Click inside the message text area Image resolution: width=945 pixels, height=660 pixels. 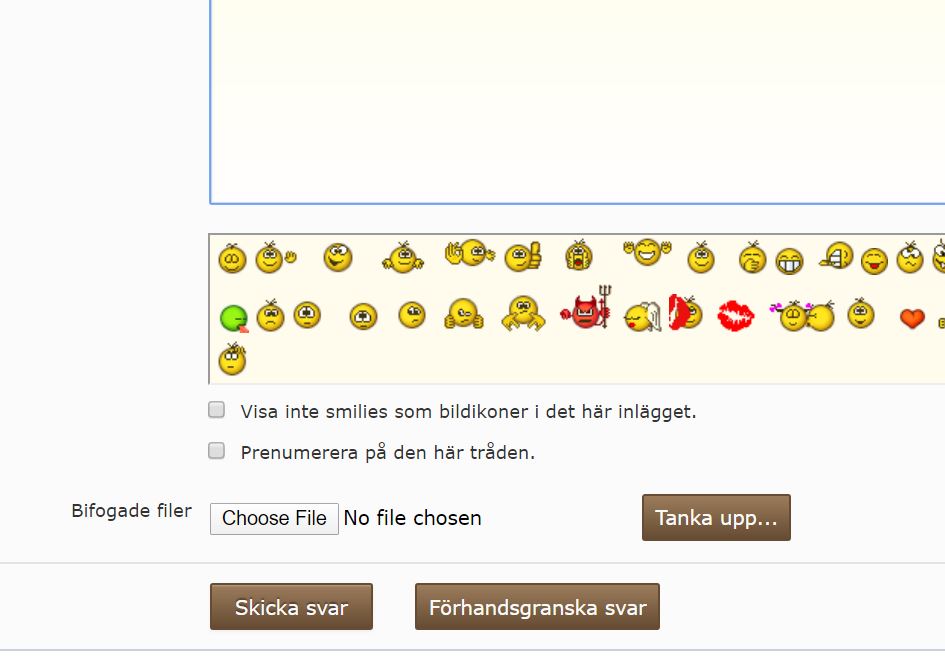click(x=577, y=101)
